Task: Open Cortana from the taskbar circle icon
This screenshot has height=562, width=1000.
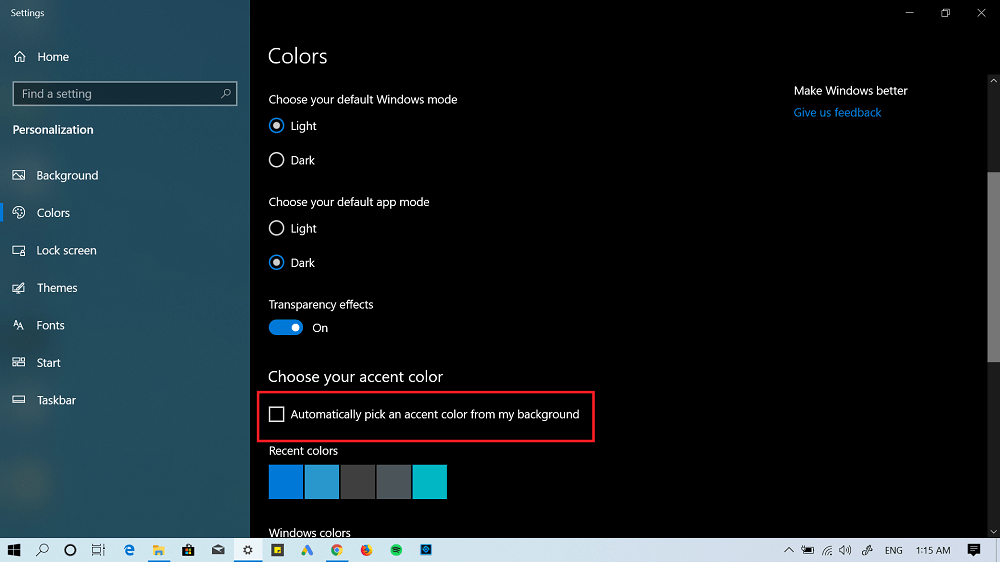Action: (x=70, y=550)
